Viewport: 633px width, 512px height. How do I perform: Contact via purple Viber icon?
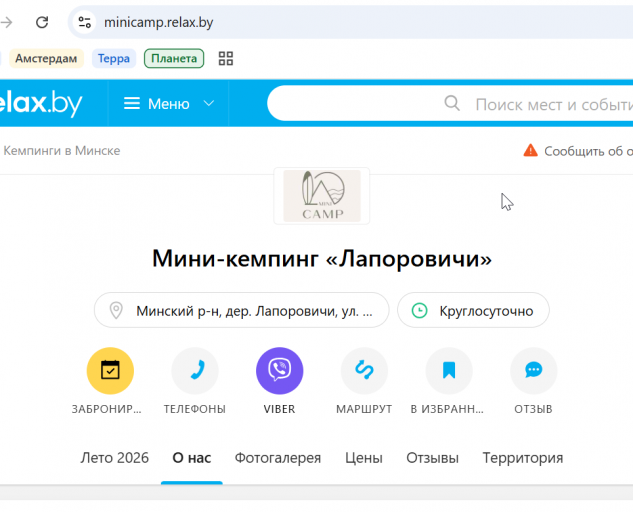279,371
